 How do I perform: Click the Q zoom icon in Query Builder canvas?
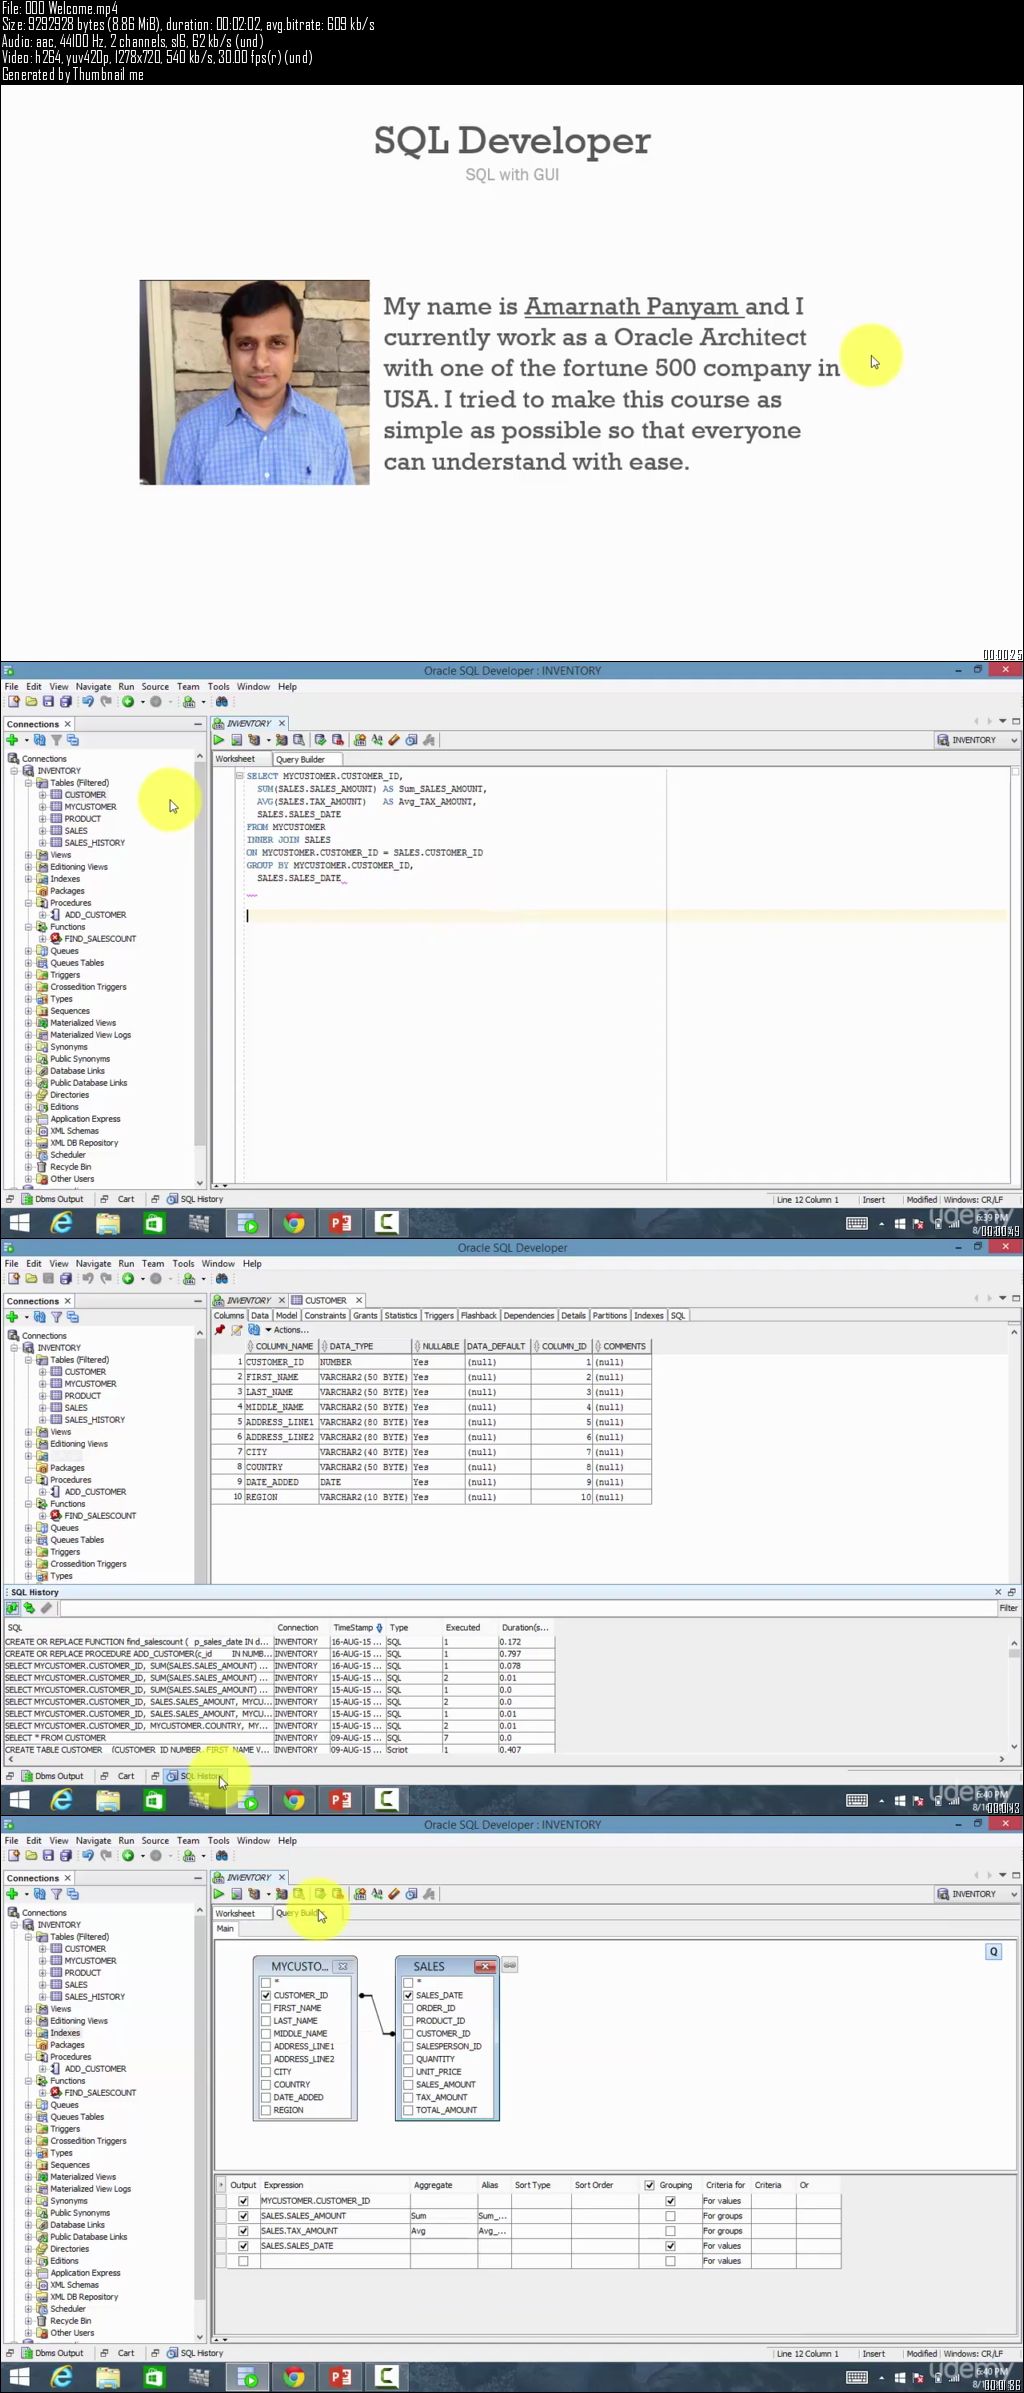coord(993,1952)
